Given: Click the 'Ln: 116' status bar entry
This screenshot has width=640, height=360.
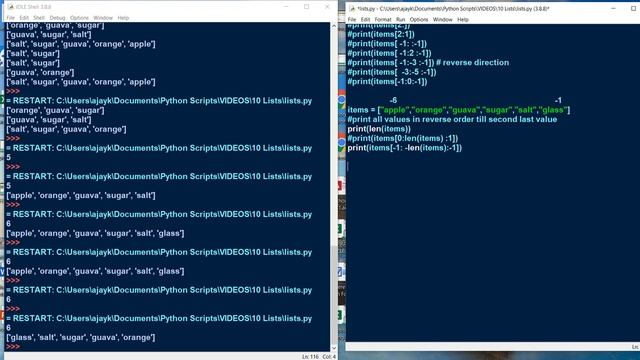Looking at the screenshot, I should [x=311, y=357].
